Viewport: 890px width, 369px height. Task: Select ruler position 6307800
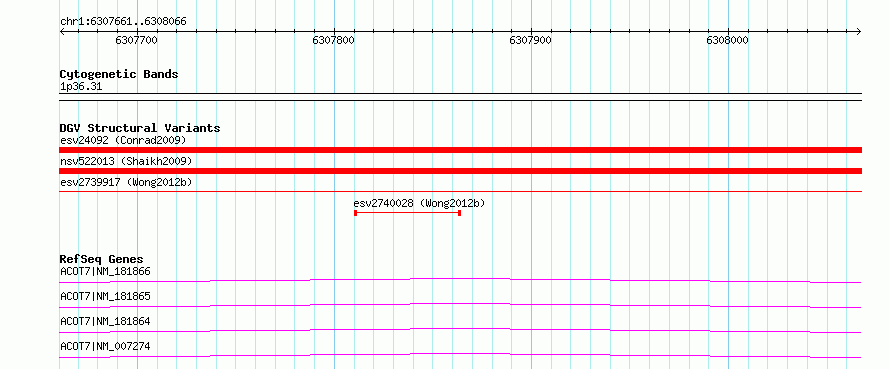334,40
